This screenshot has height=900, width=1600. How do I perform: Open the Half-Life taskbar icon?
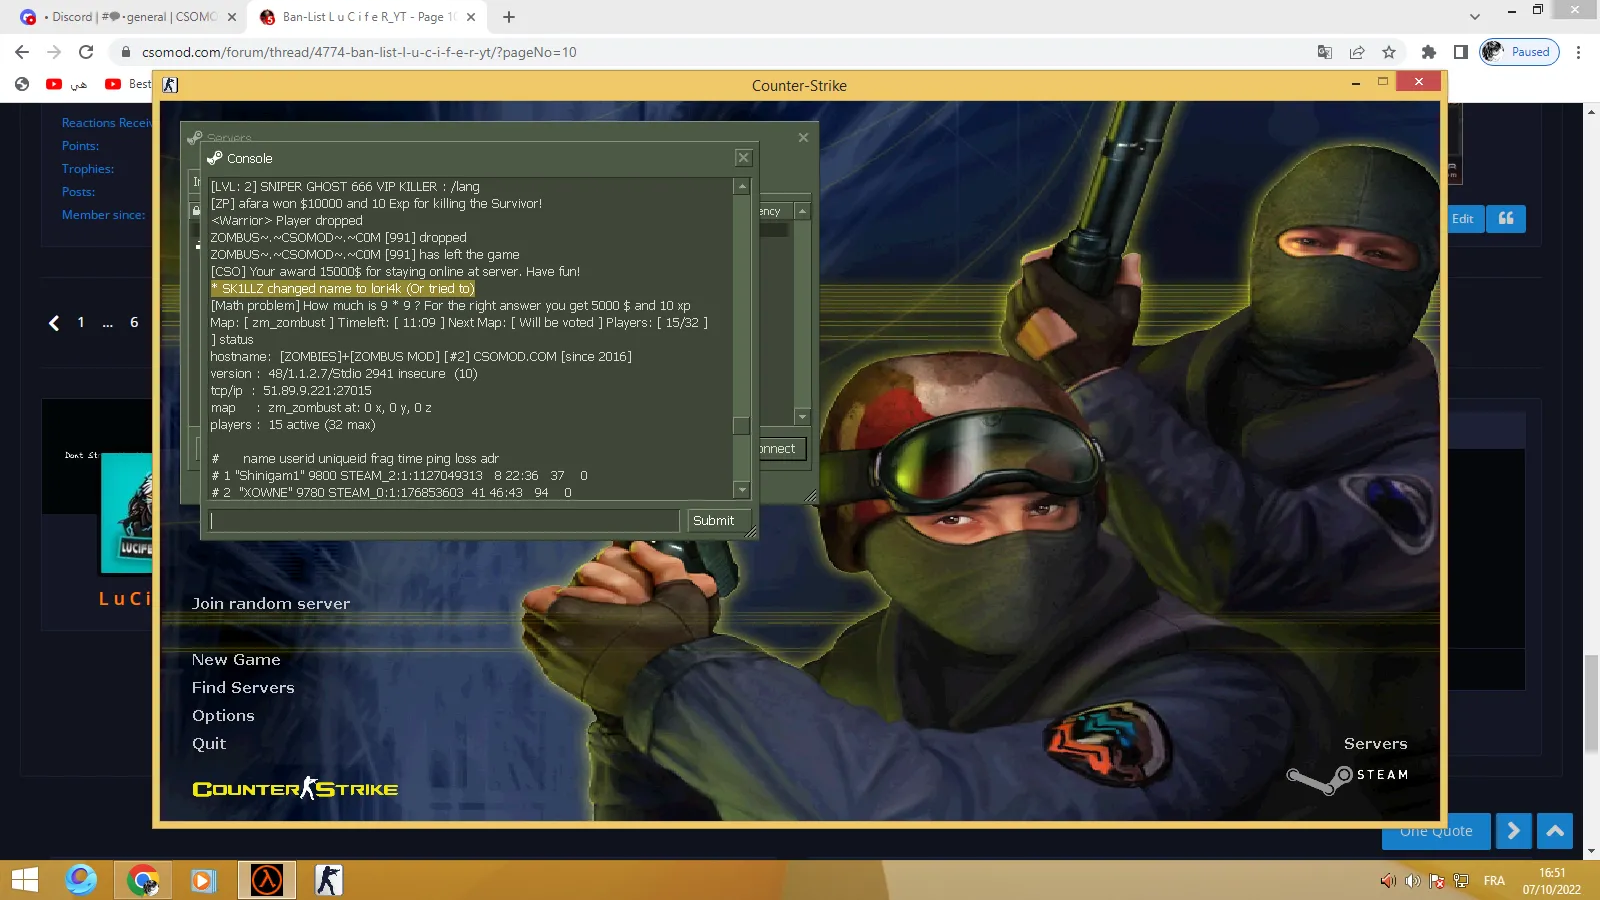pyautogui.click(x=267, y=880)
